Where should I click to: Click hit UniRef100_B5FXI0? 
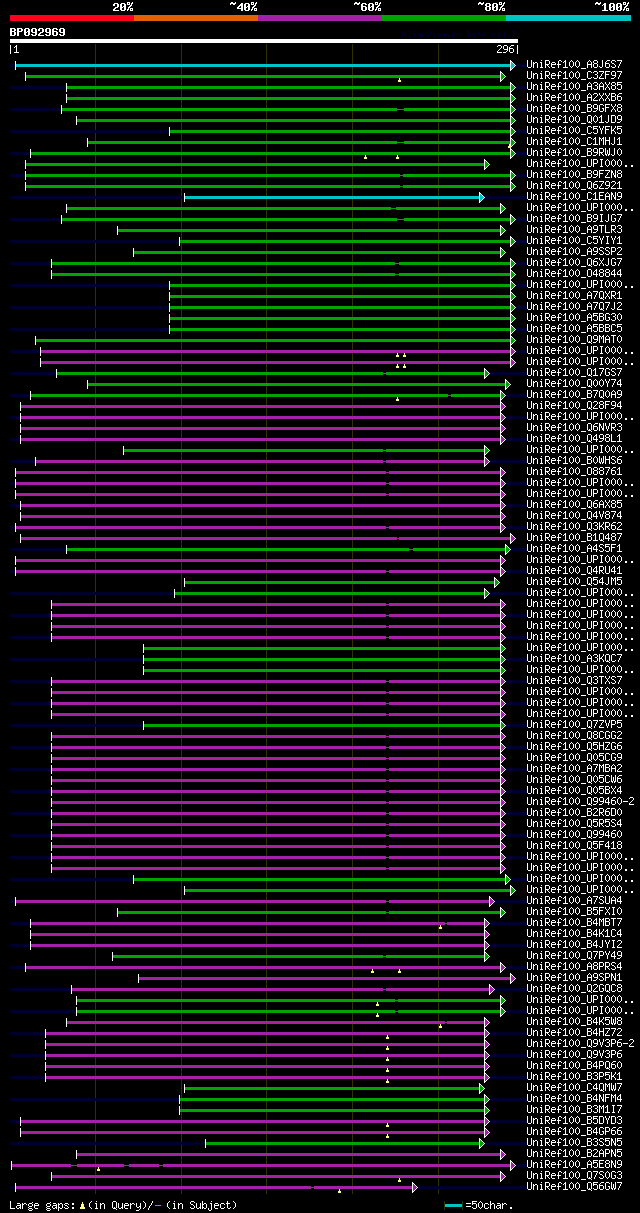tap(574, 911)
